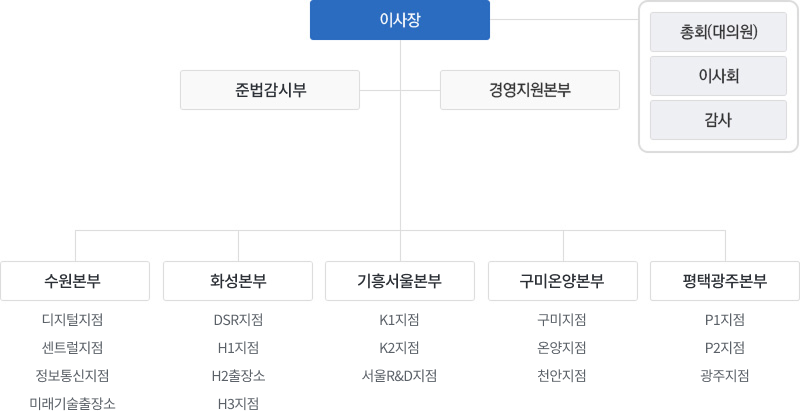Select 미래기술출장소 under 수원본부
This screenshot has width=800, height=416.
(x=73, y=404)
